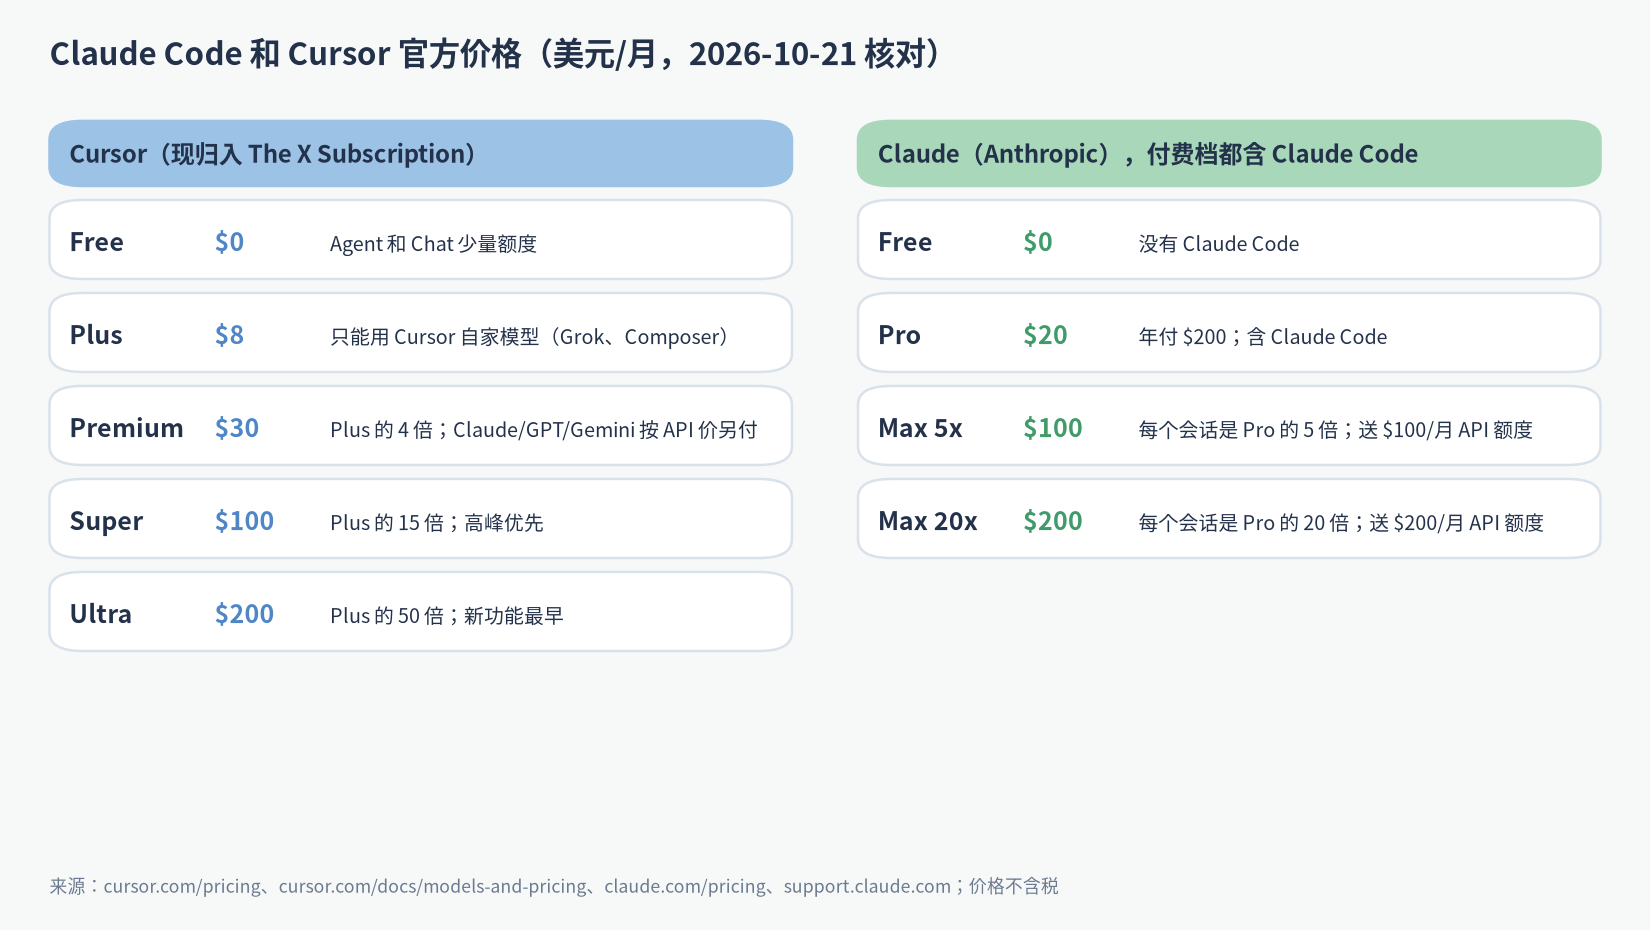The image size is (1650, 930).
Task: Select the Cursor Plus plan name
Action: point(96,335)
